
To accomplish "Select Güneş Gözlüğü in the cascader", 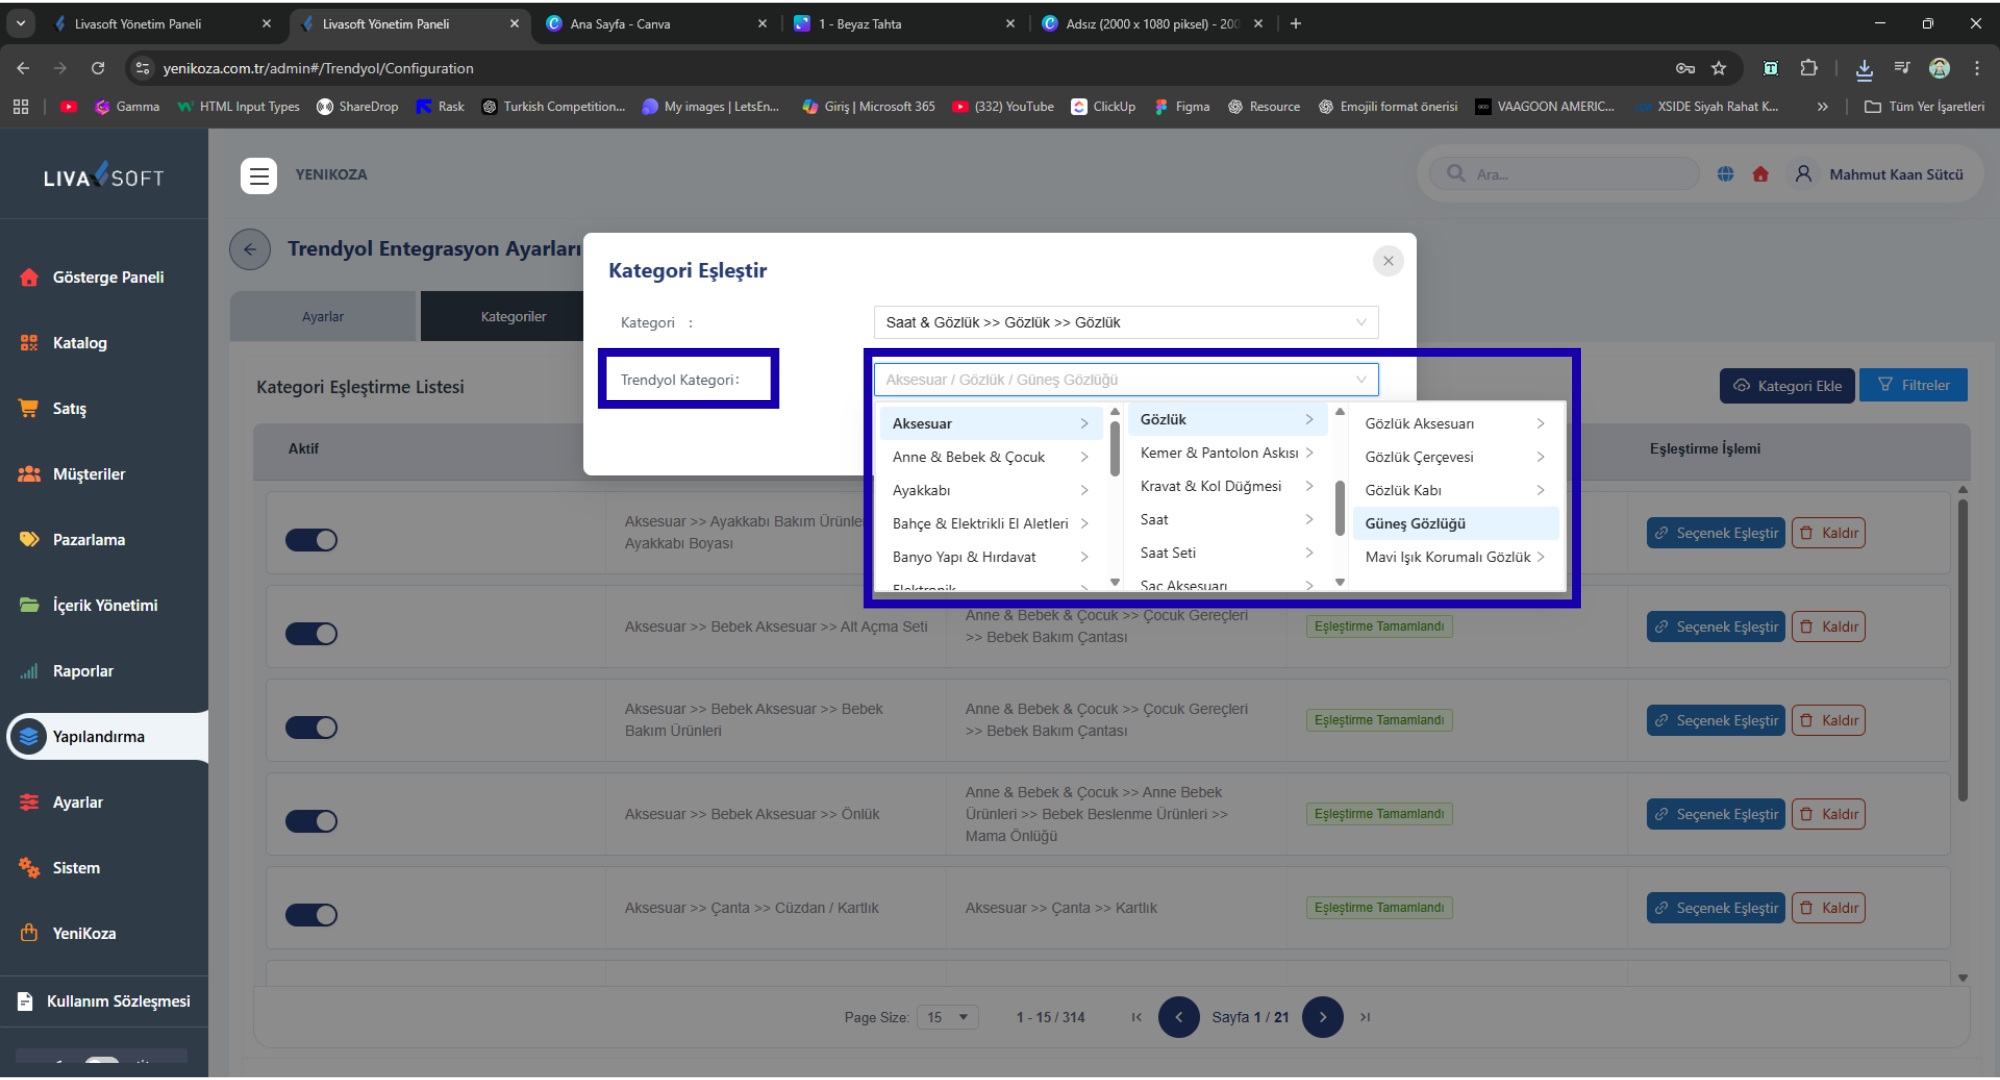I will [1415, 523].
